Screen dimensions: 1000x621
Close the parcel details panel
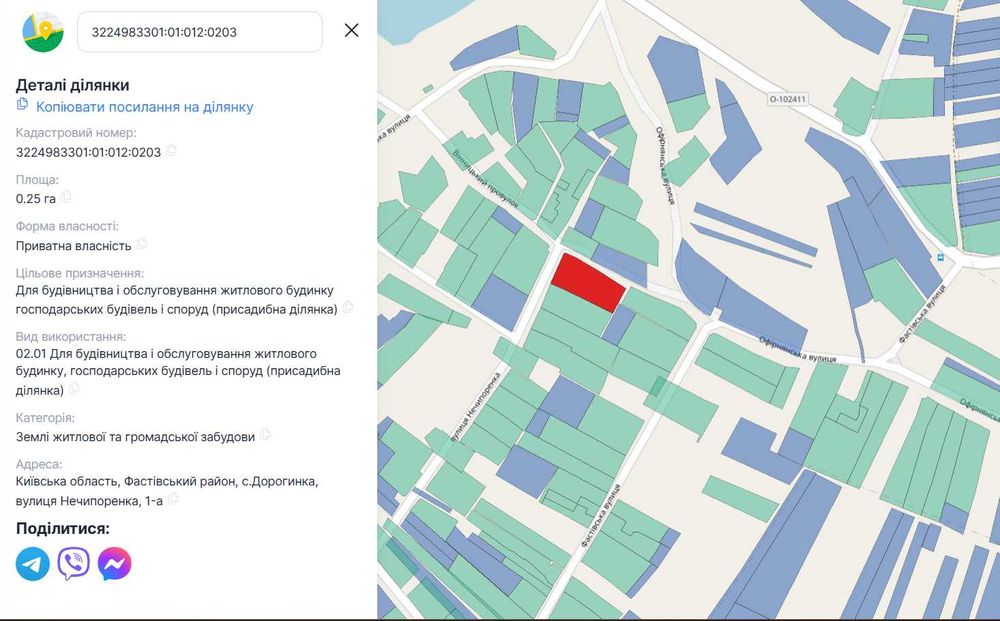click(351, 30)
